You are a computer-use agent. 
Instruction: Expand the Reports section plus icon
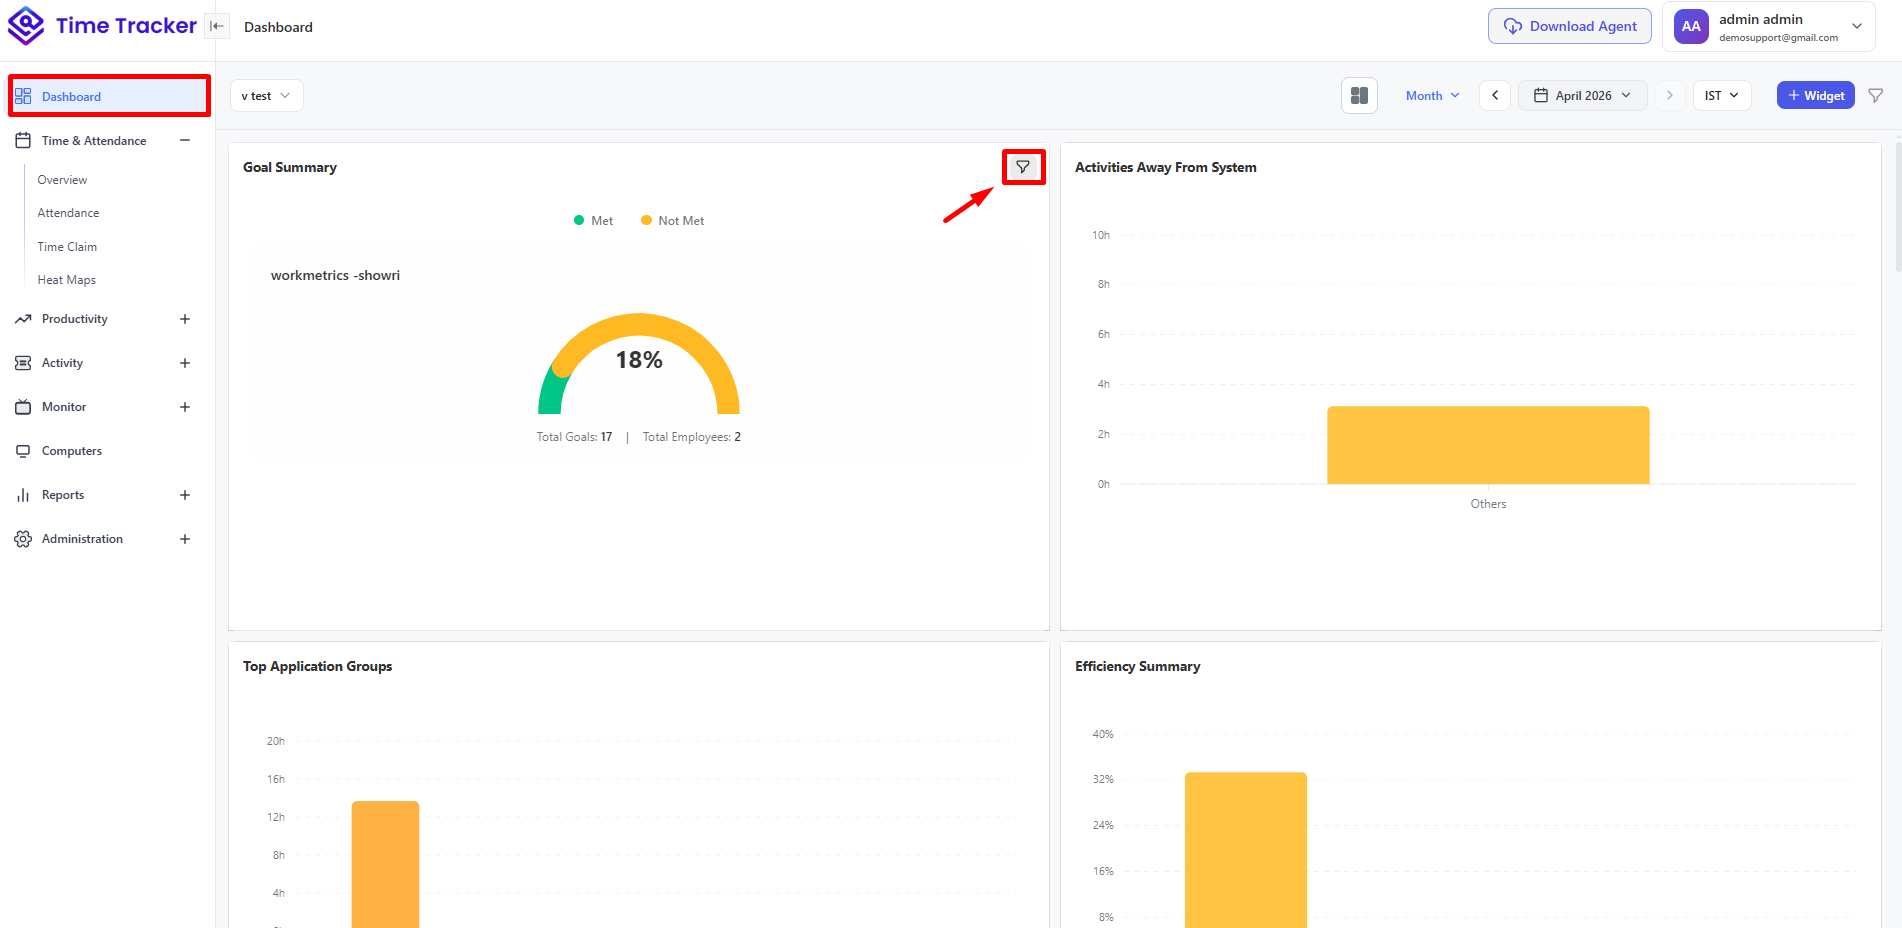pyautogui.click(x=185, y=495)
